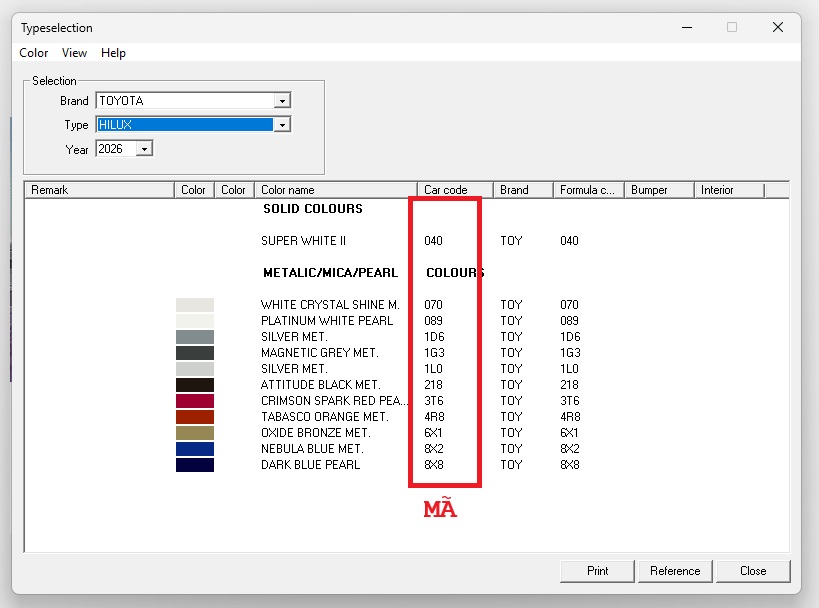Click the Print button
This screenshot has height=608, width=819.
597,571
